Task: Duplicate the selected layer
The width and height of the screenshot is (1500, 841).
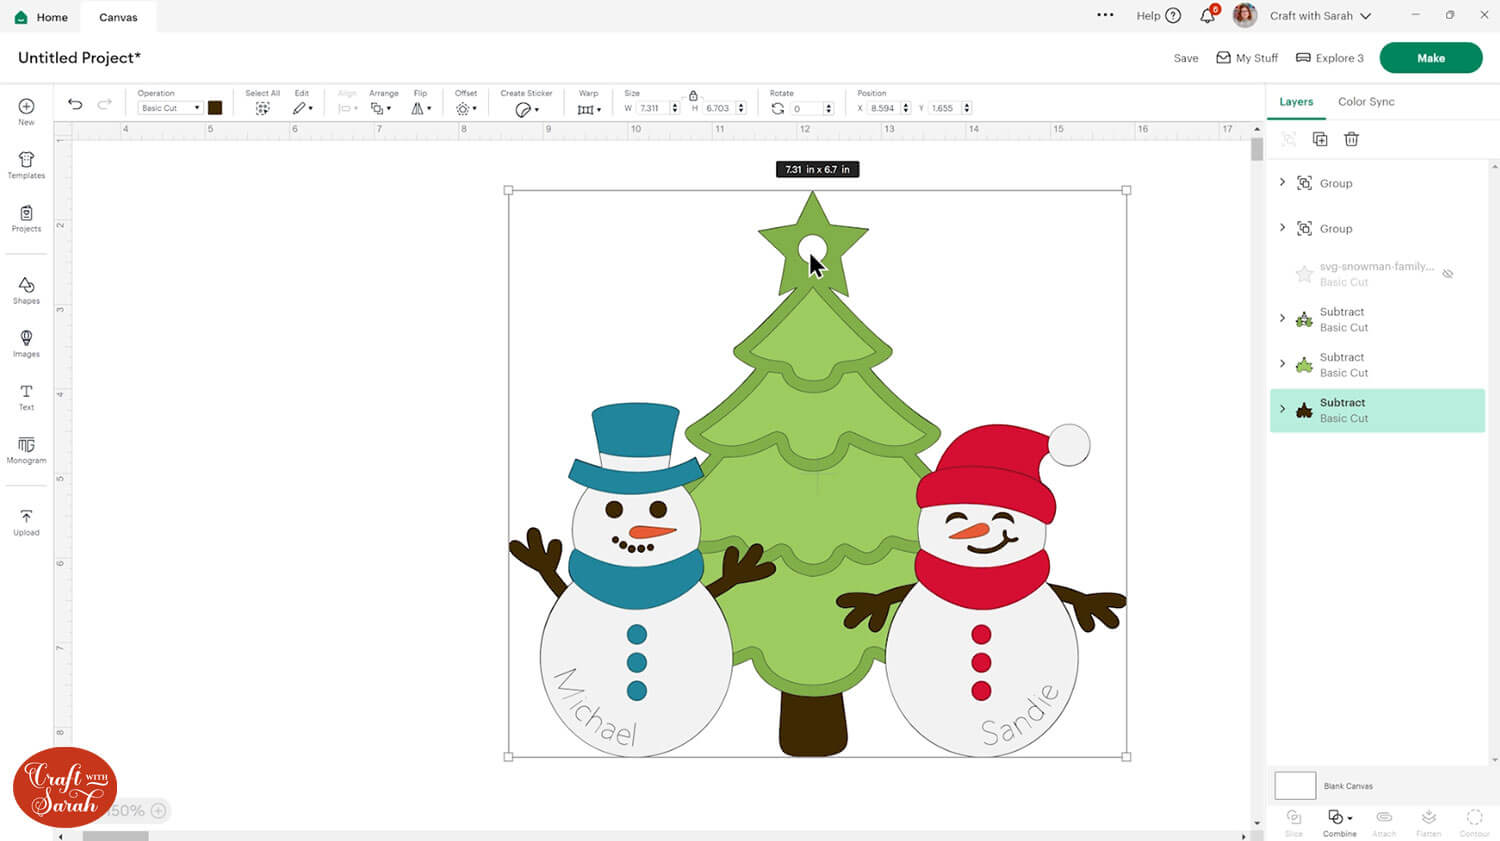Action: (x=1320, y=139)
